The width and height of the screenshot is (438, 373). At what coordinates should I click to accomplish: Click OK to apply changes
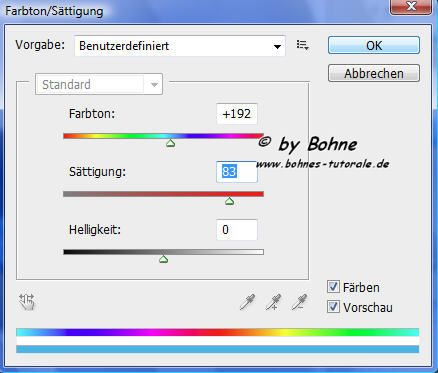pyautogui.click(x=374, y=45)
